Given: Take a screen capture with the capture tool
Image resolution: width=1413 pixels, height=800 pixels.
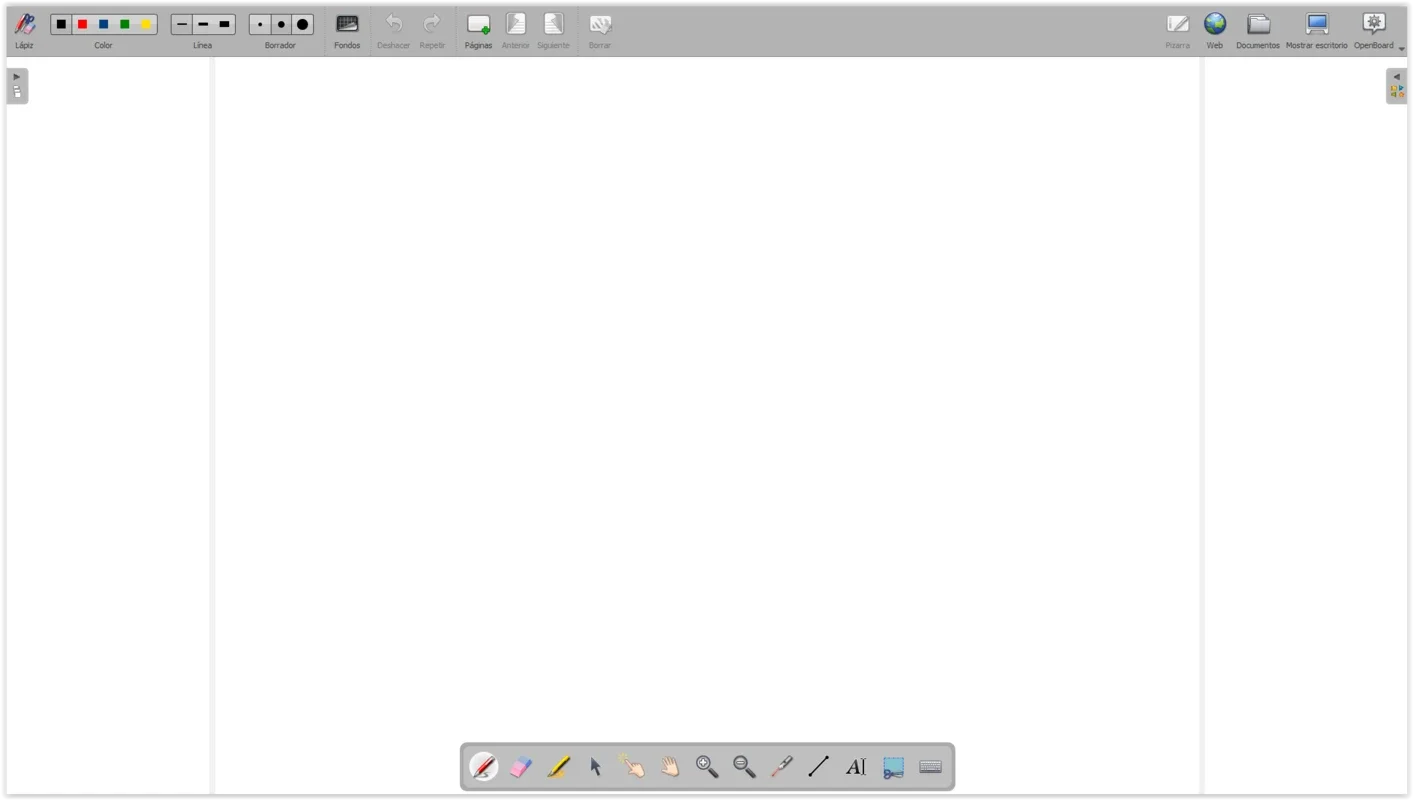Looking at the screenshot, I should pos(892,766).
